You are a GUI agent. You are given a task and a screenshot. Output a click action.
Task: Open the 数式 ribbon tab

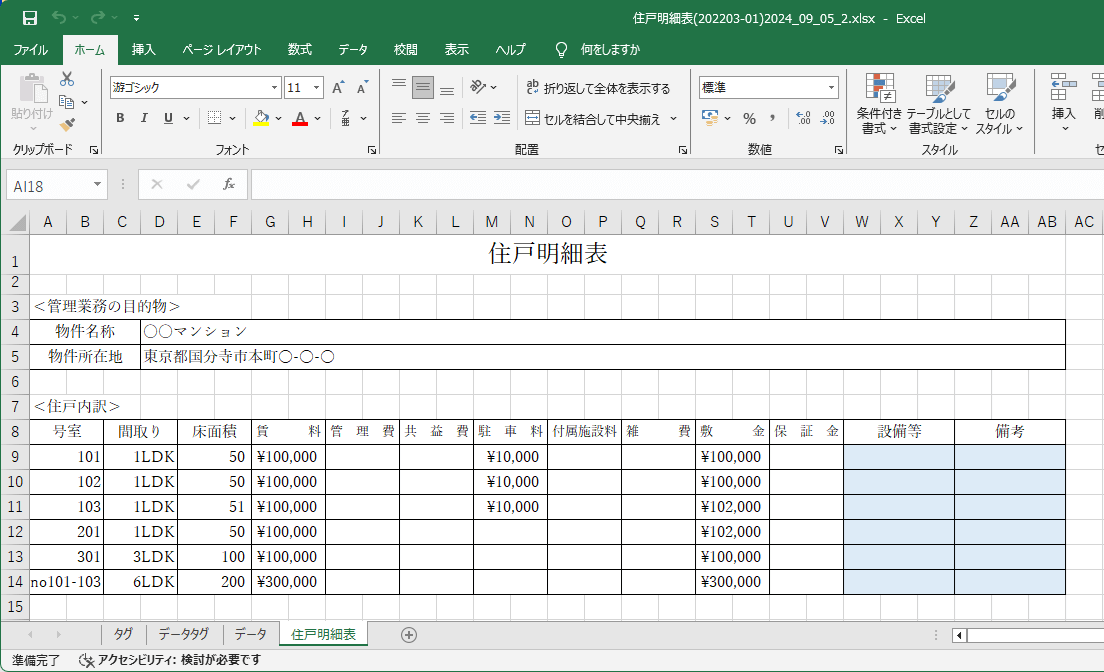299,49
